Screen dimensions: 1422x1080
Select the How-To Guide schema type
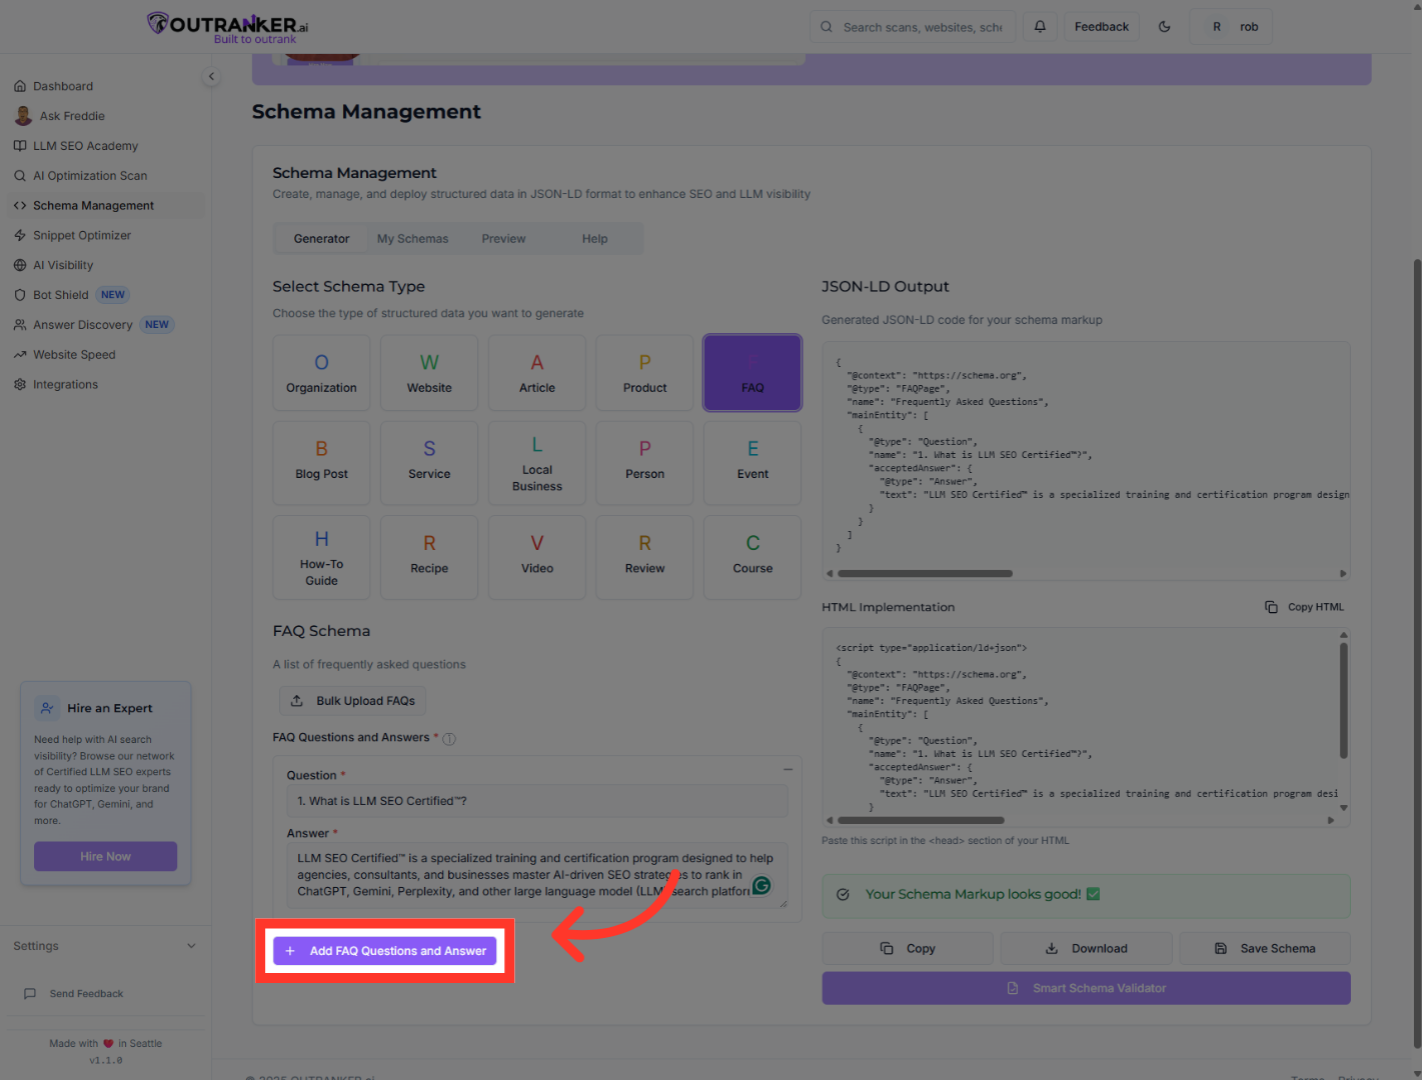click(321, 558)
